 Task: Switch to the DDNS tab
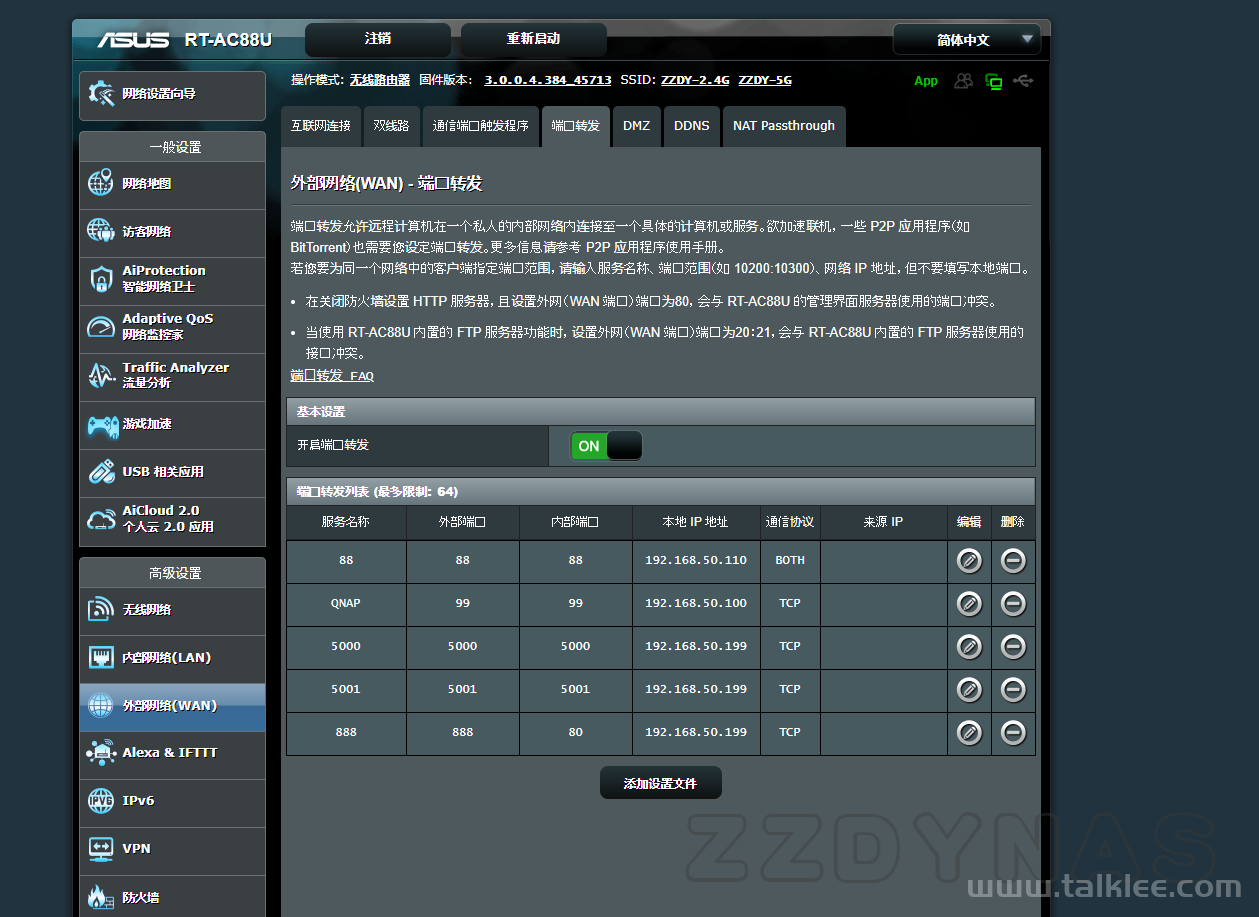point(692,126)
